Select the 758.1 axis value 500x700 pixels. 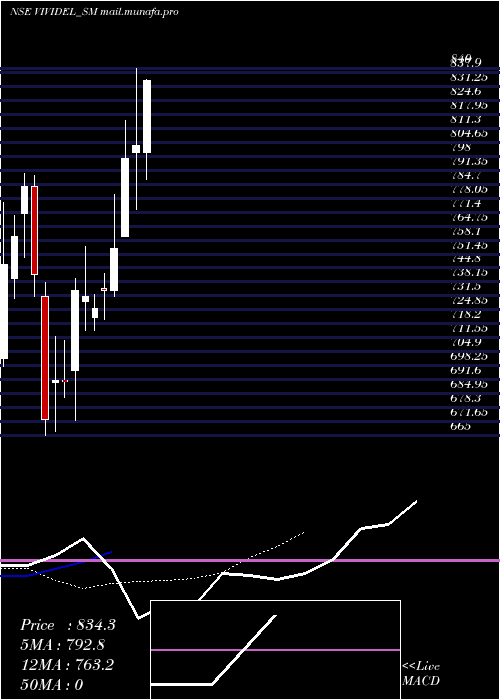pyautogui.click(x=466, y=231)
